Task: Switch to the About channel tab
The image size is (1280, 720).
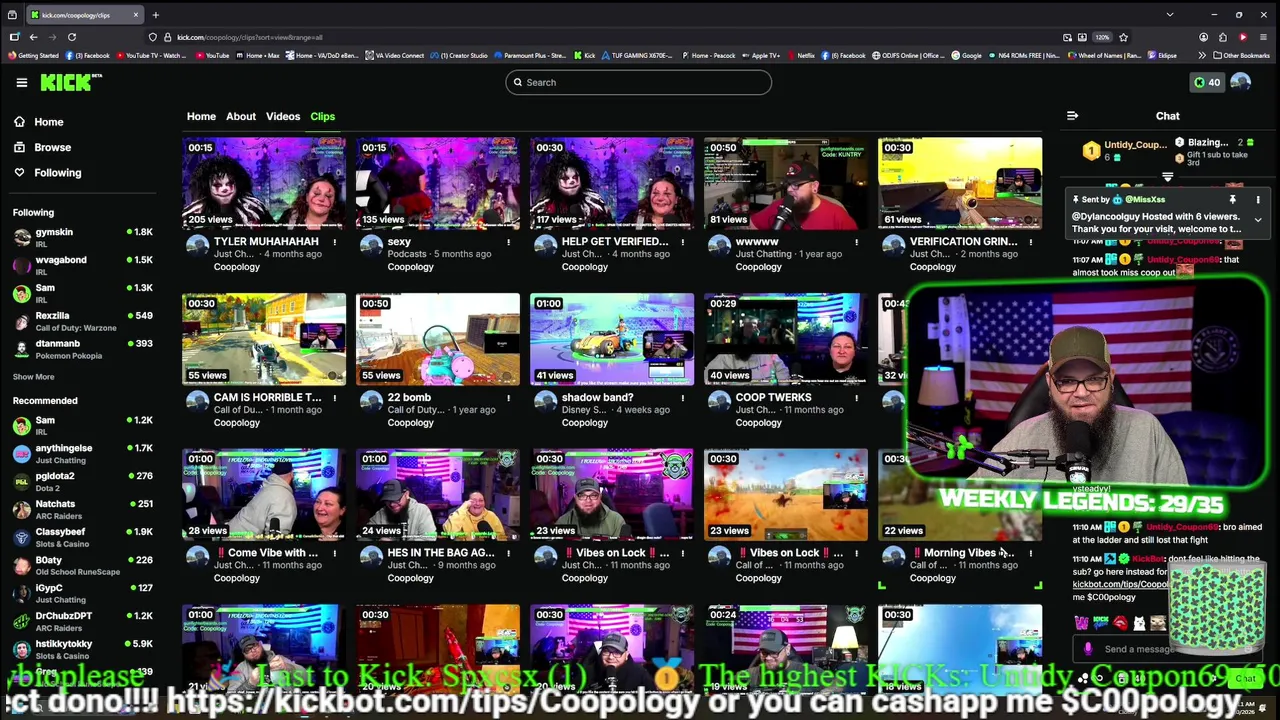Action: [x=240, y=117]
